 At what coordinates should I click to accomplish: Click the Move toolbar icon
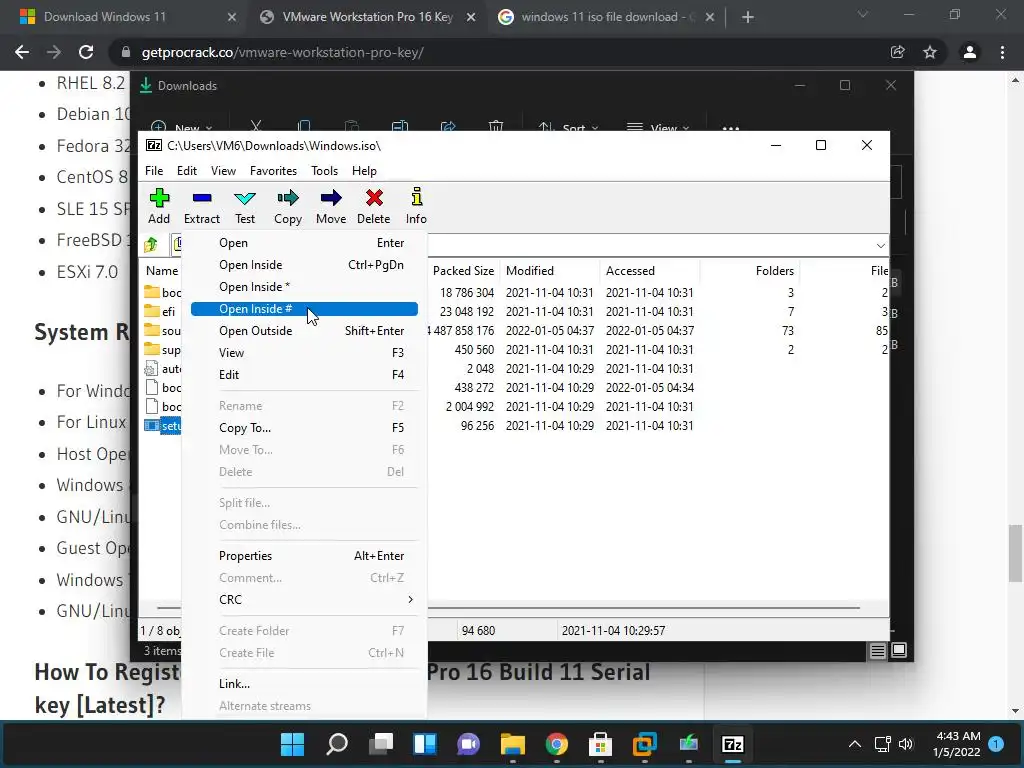pos(331,206)
